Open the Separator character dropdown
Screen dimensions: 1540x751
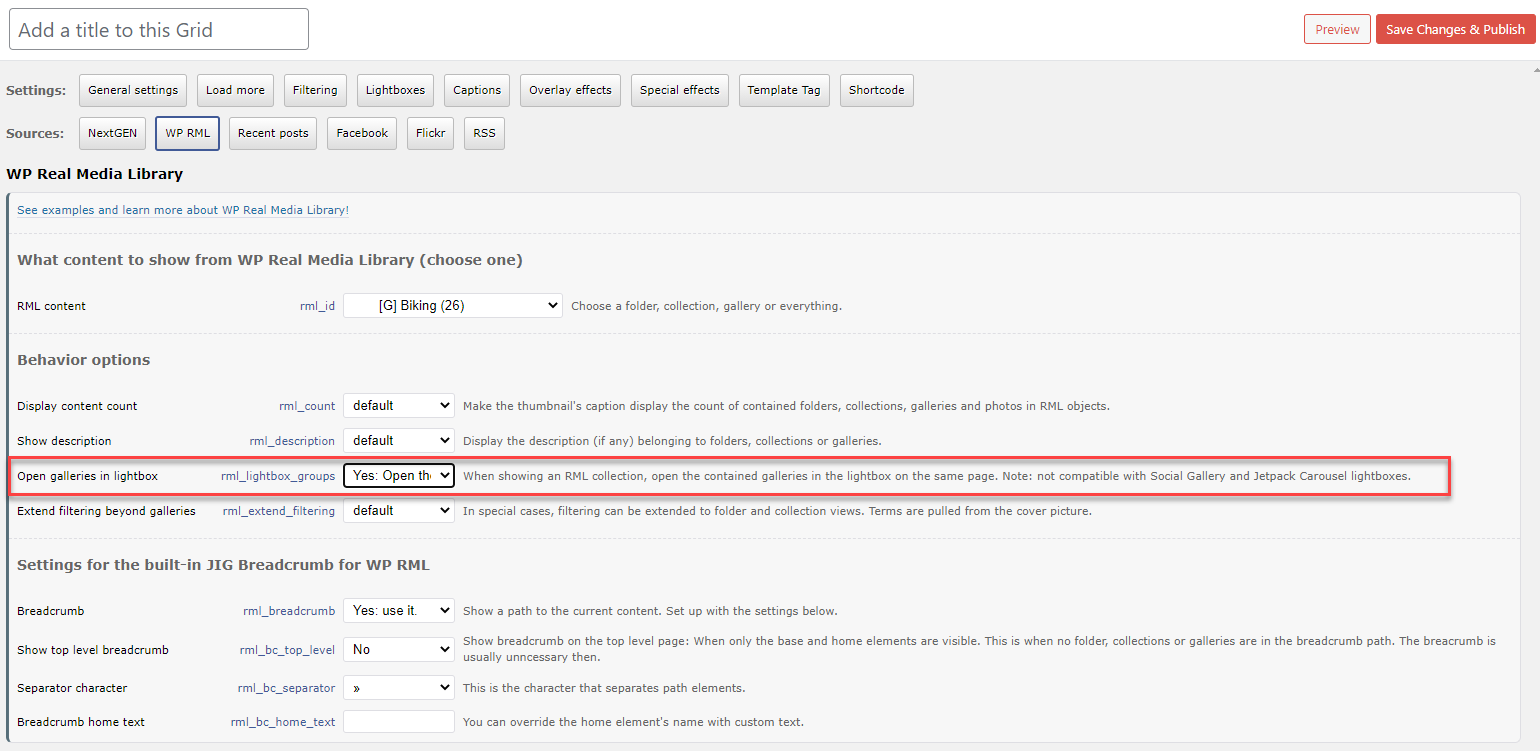click(x=399, y=688)
